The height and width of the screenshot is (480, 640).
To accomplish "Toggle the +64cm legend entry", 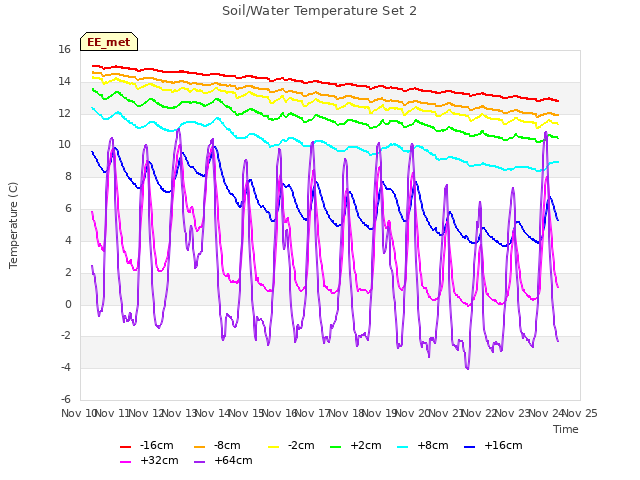I will 223,460.
